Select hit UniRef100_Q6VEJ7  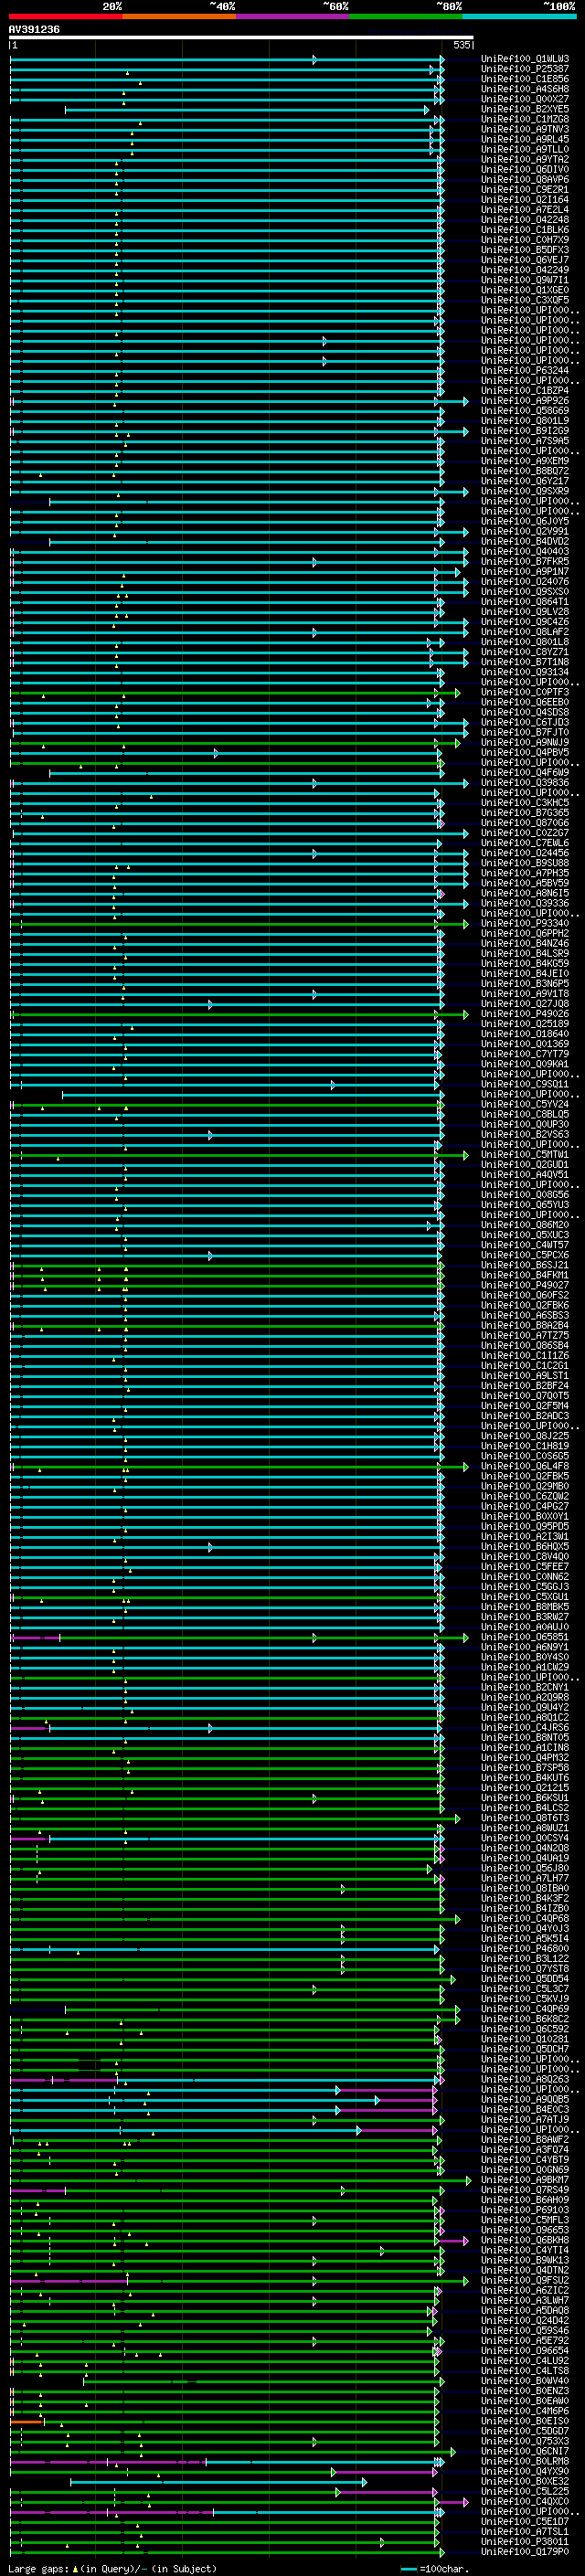[524, 260]
